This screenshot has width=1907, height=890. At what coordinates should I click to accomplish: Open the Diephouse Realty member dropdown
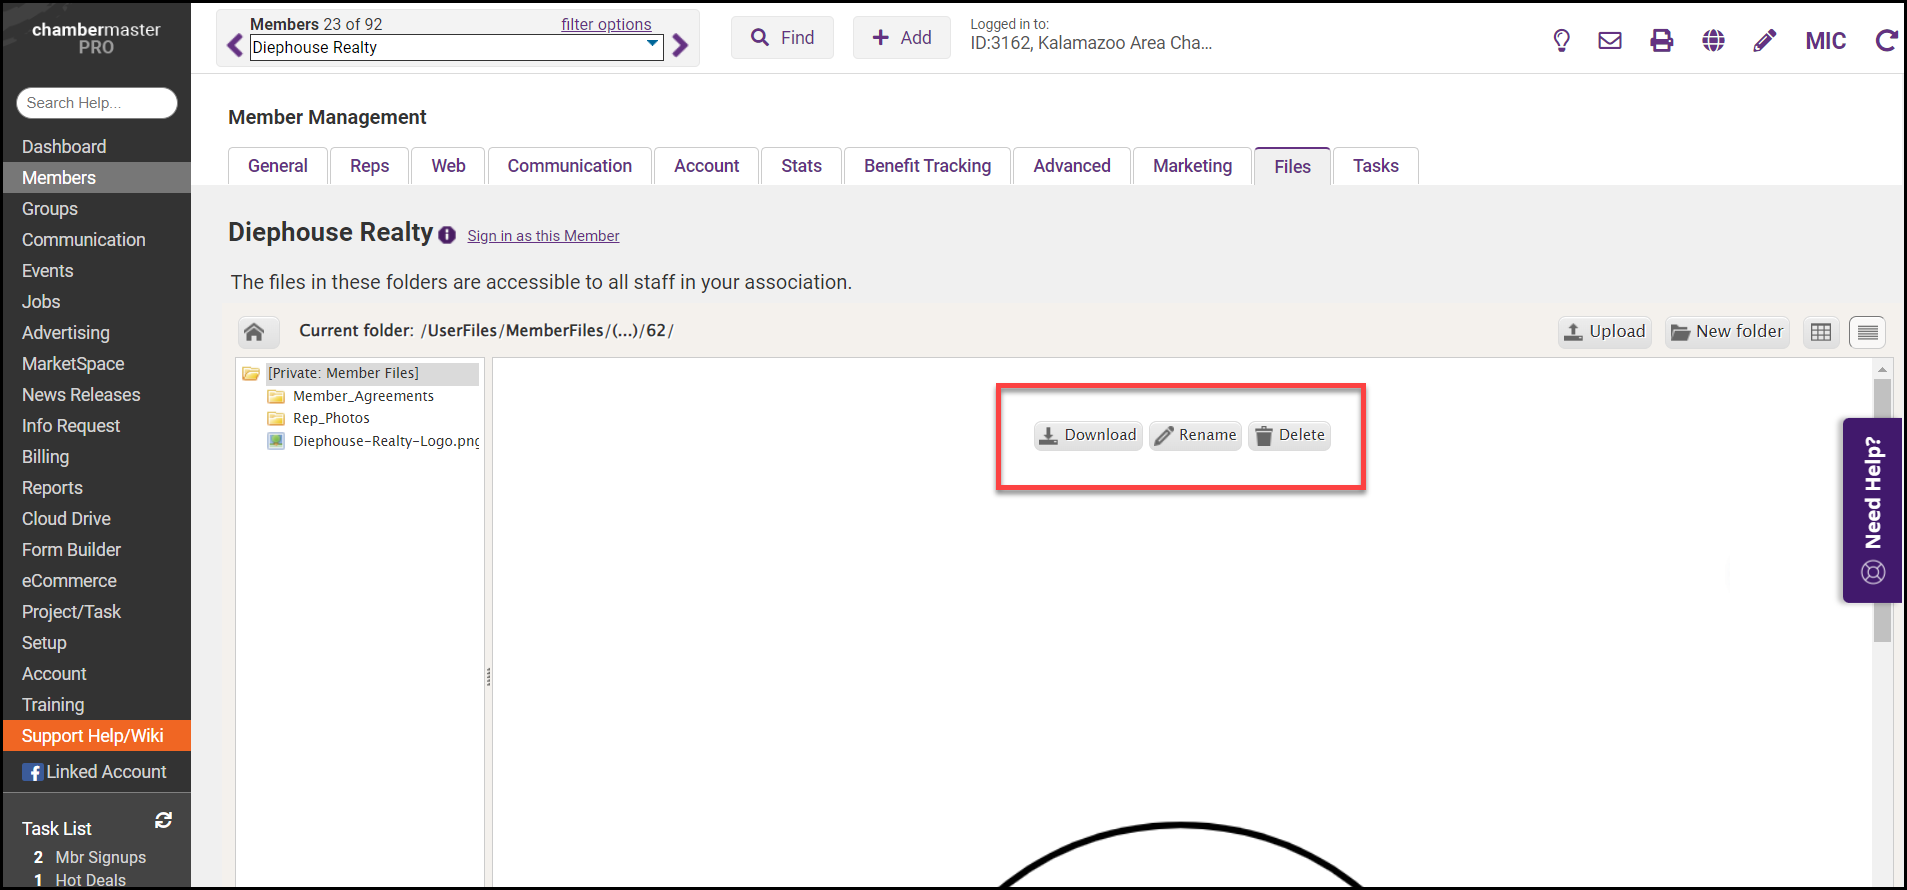(456, 47)
